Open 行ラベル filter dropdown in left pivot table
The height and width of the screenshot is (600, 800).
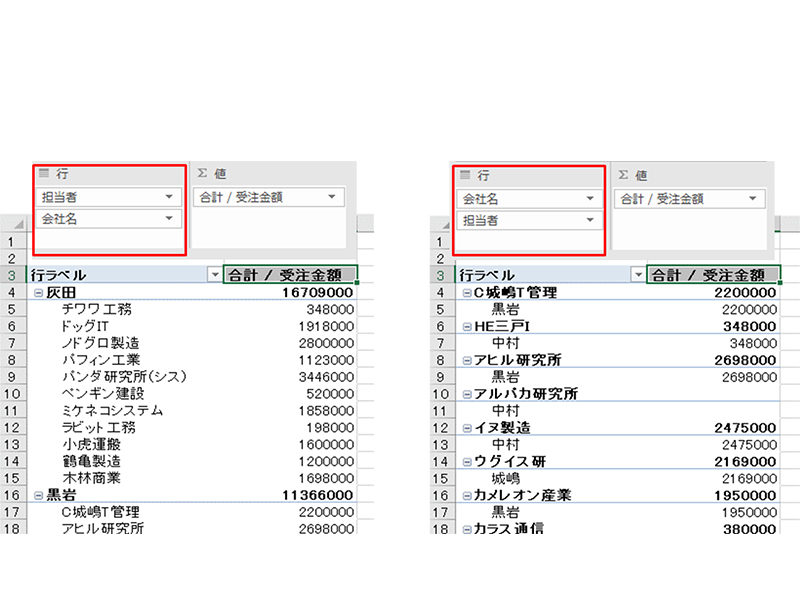[213, 275]
